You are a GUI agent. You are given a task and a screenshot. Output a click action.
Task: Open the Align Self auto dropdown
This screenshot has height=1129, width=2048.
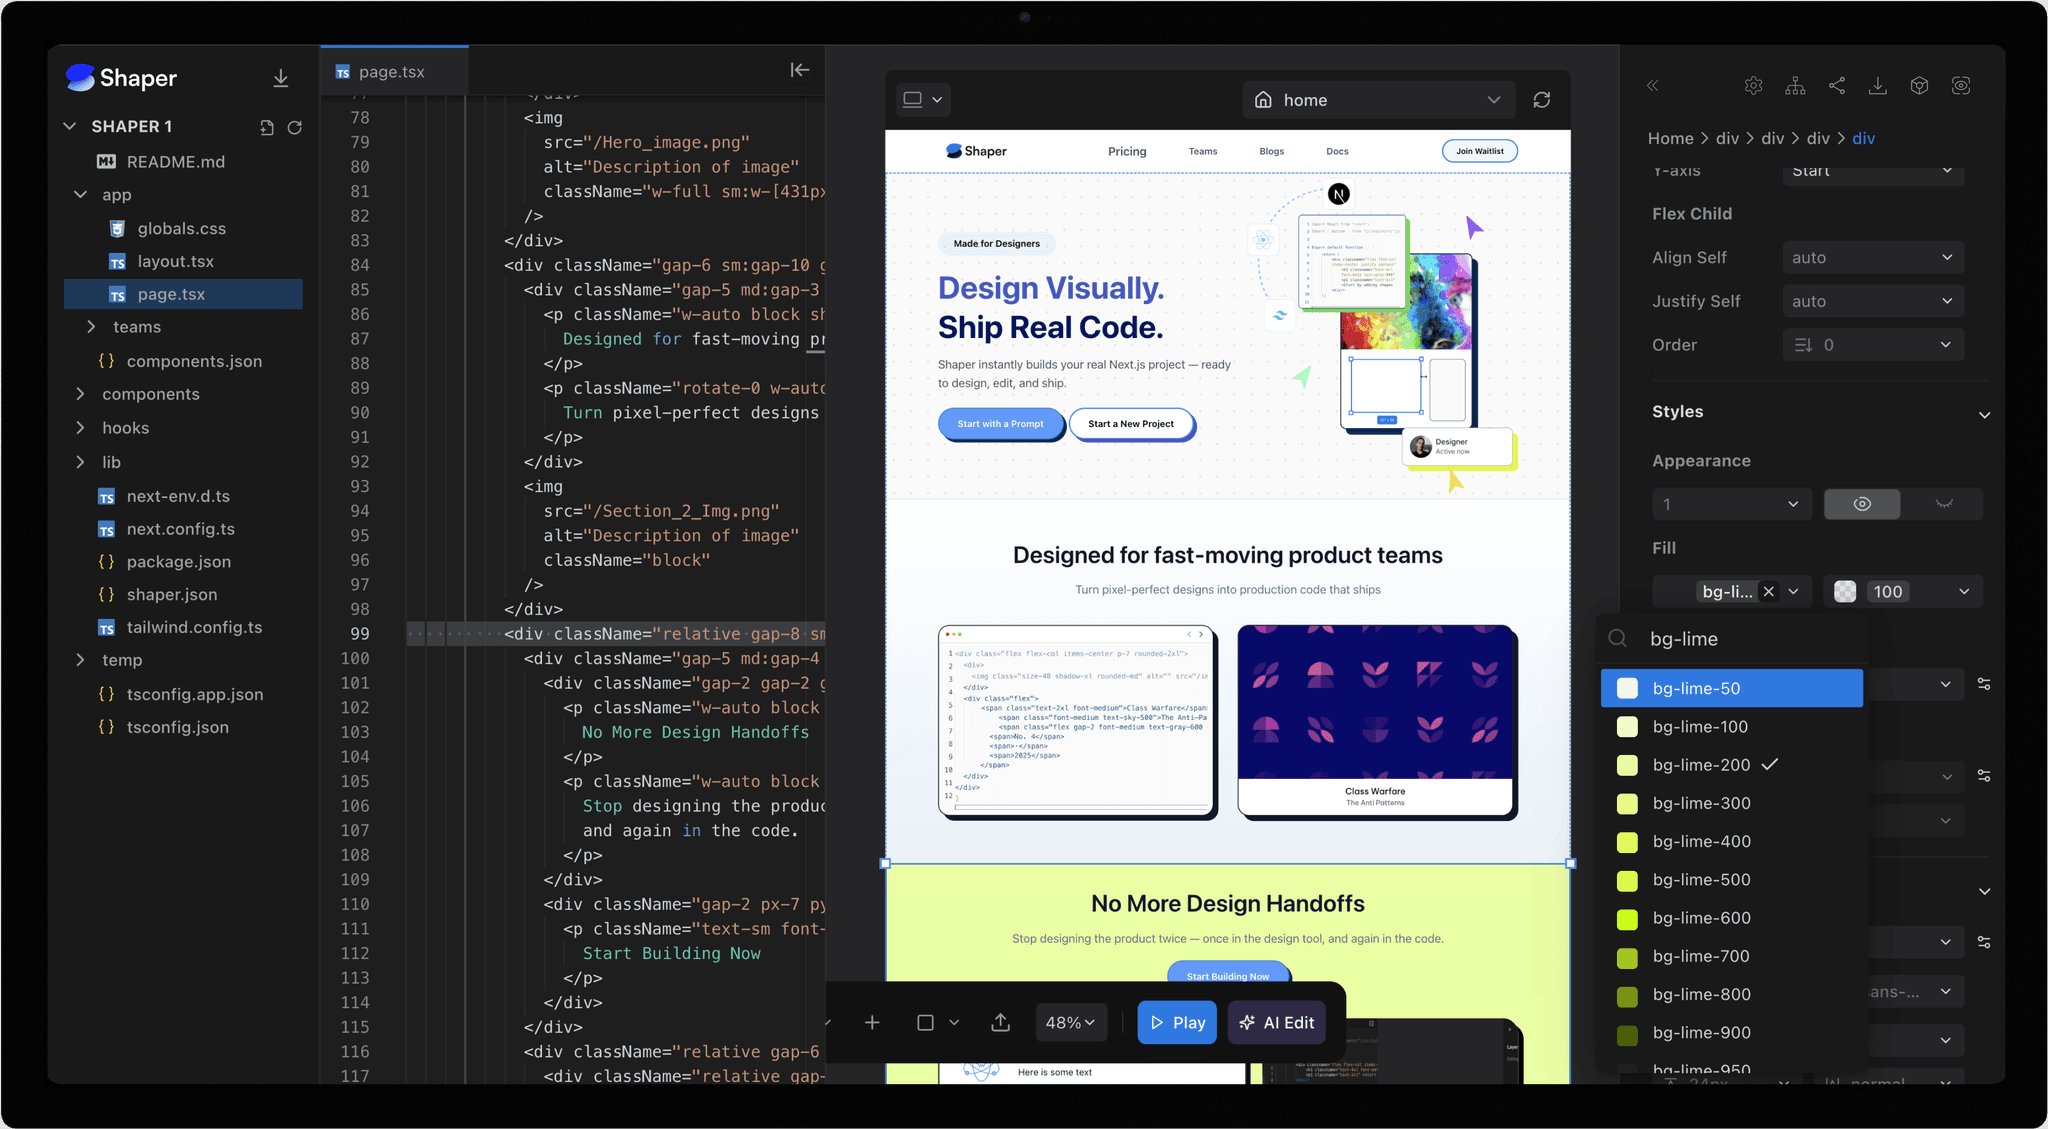coord(1873,257)
